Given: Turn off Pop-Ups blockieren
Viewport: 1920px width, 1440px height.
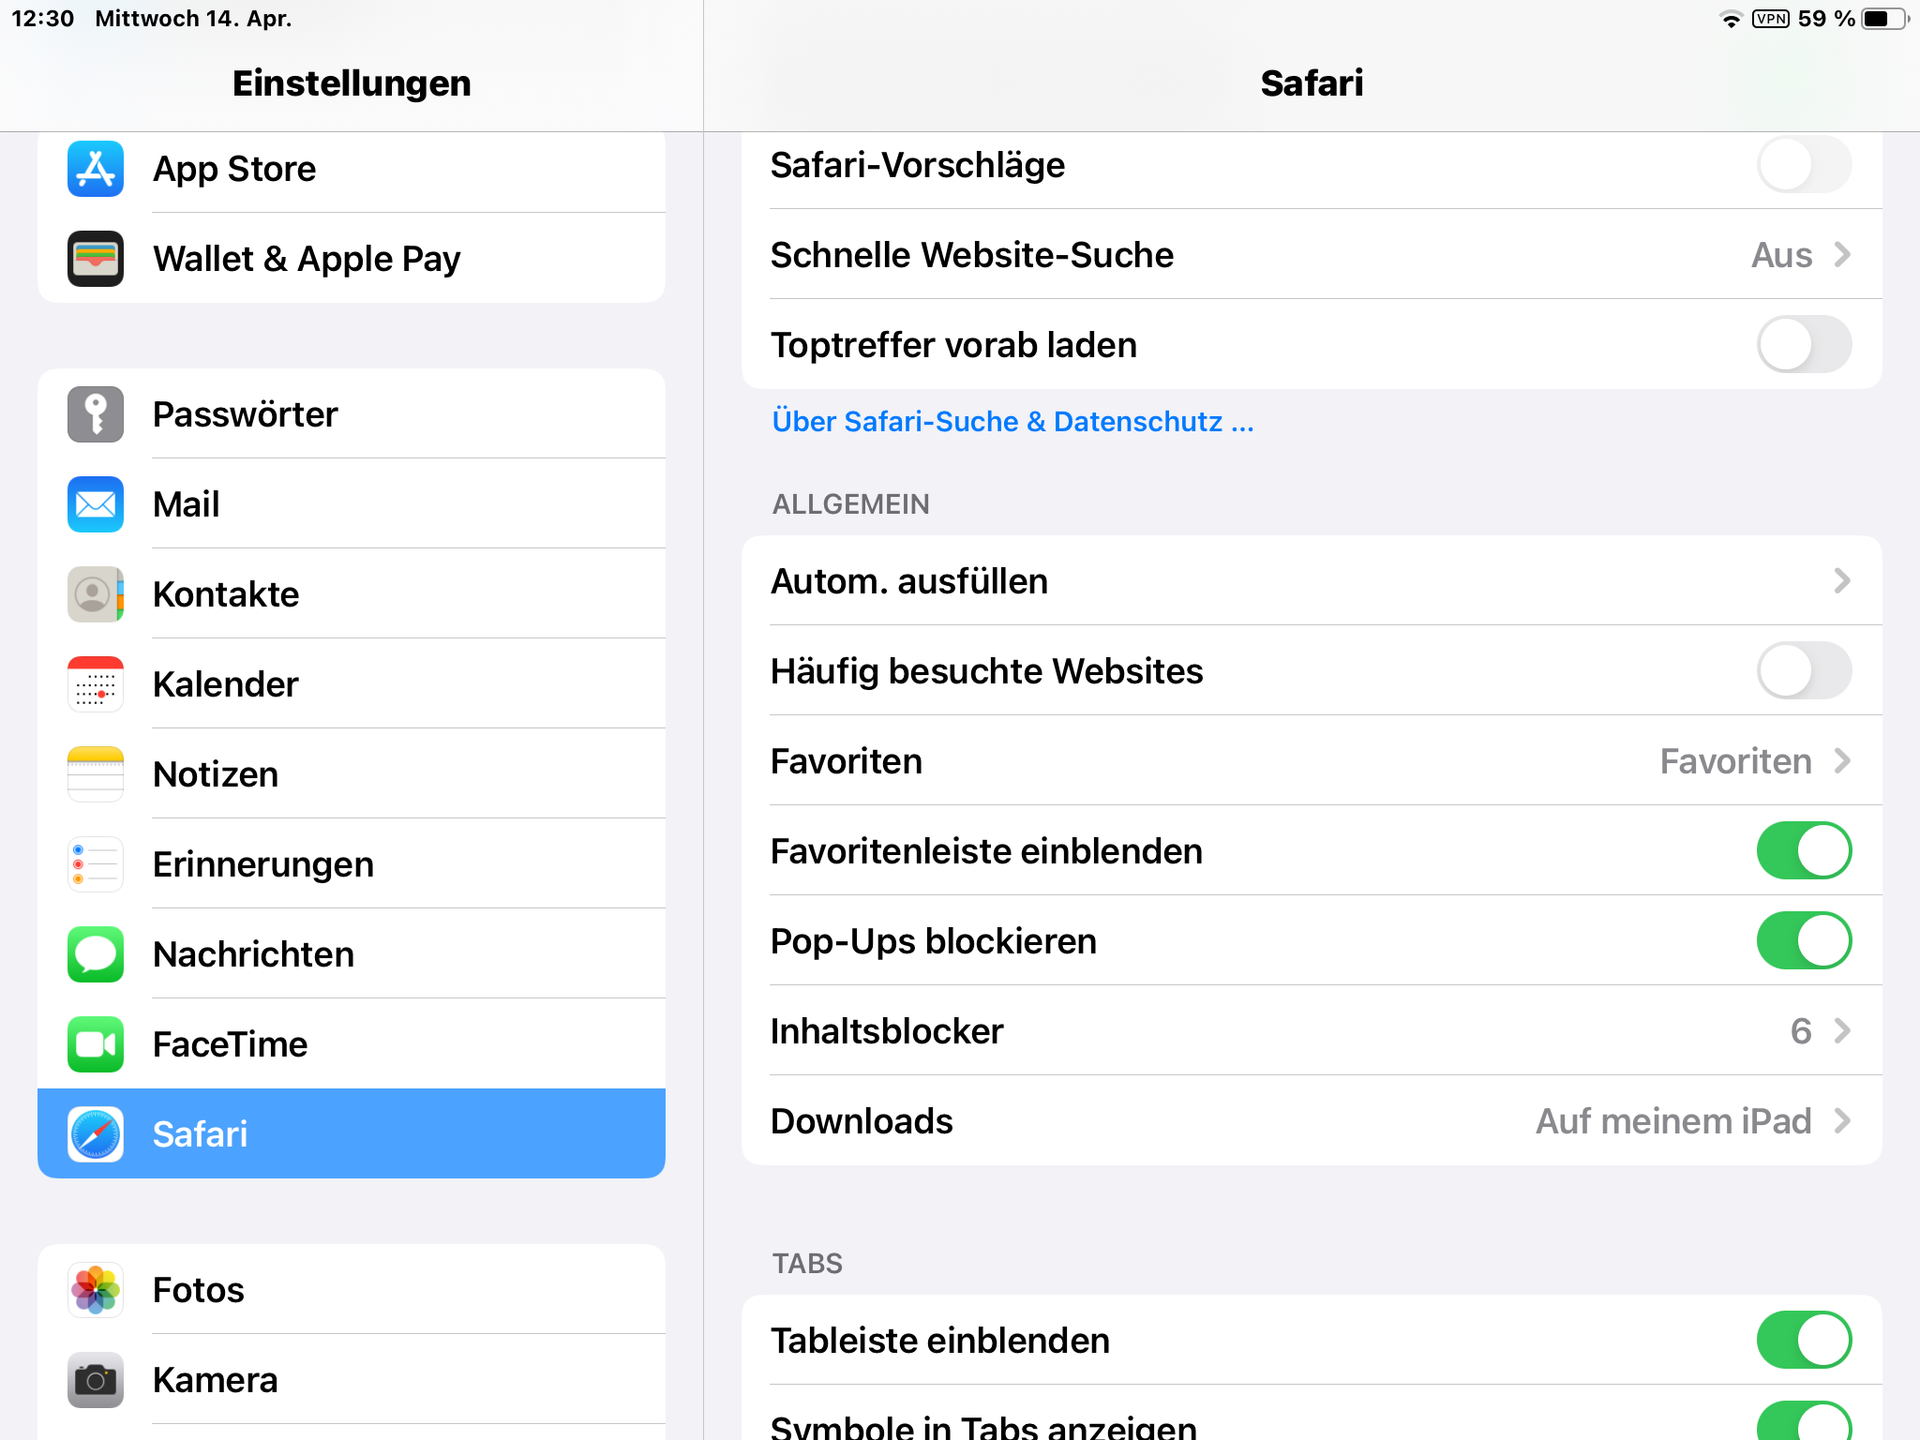Looking at the screenshot, I should (x=1804, y=941).
